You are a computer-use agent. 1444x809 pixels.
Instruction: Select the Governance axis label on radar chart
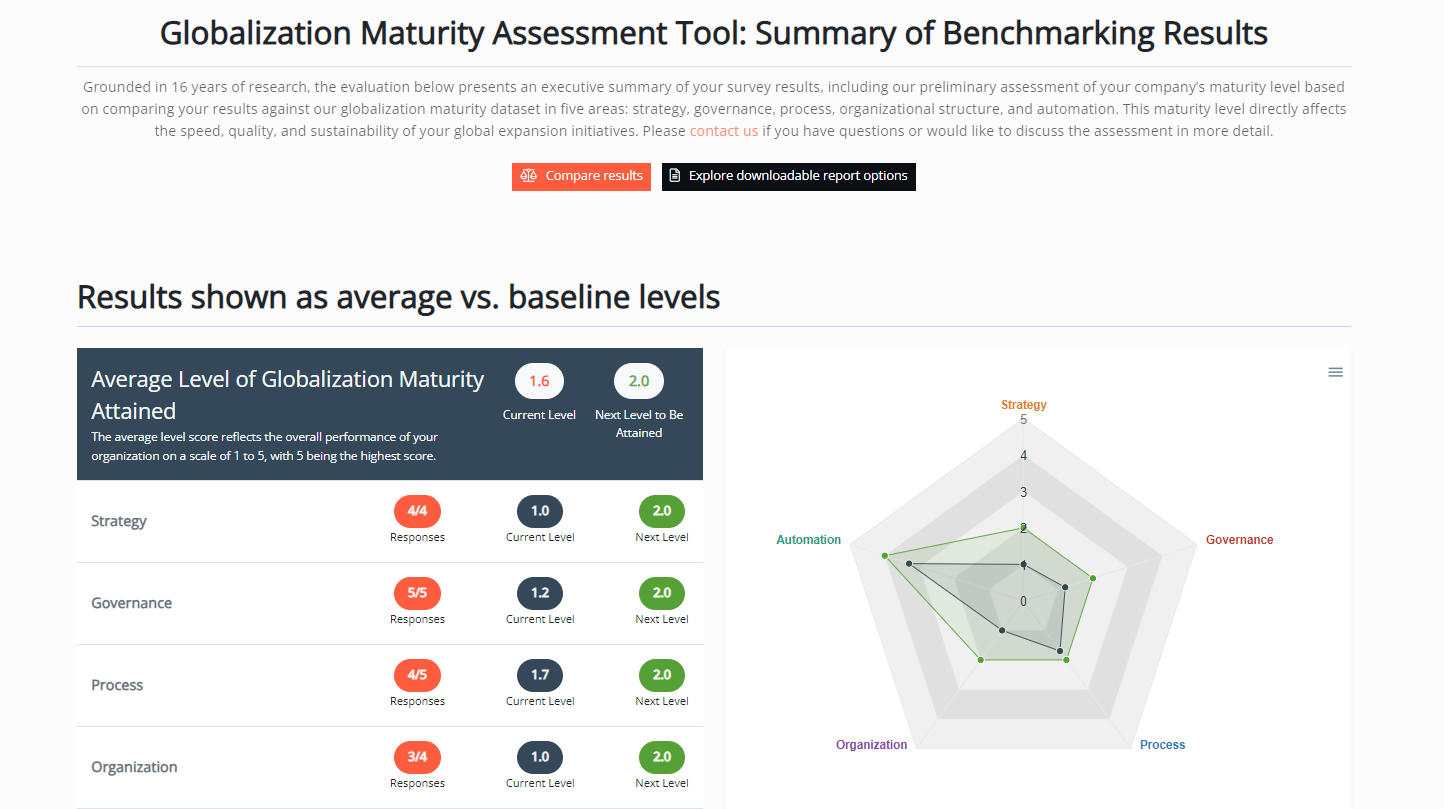[x=1239, y=540]
